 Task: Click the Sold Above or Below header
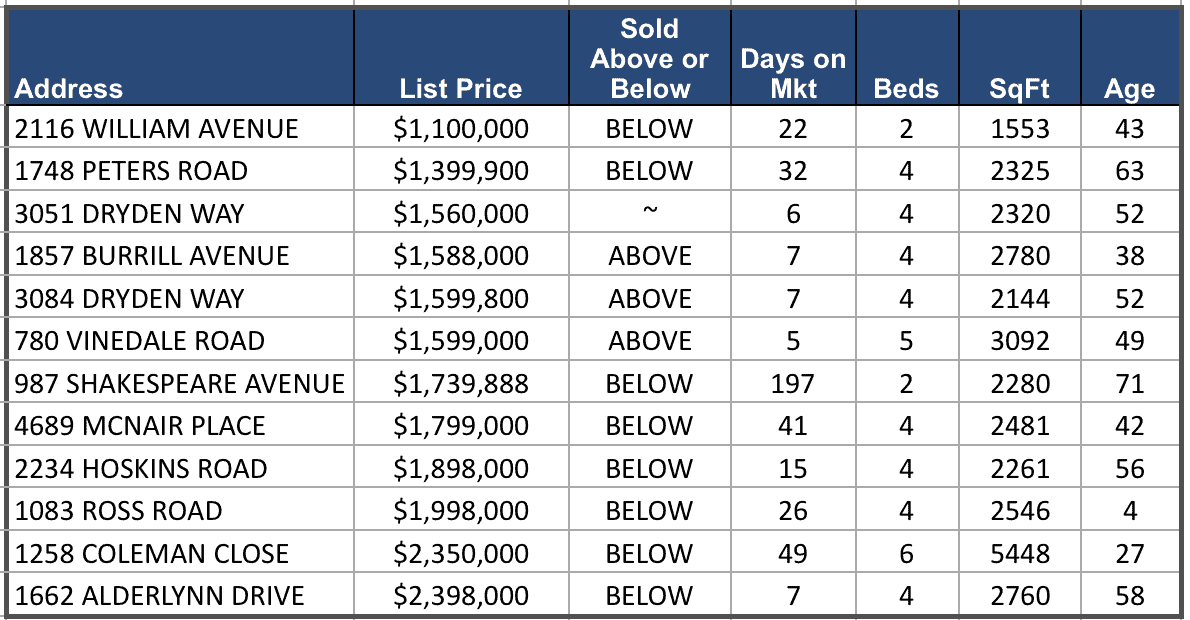click(x=649, y=58)
